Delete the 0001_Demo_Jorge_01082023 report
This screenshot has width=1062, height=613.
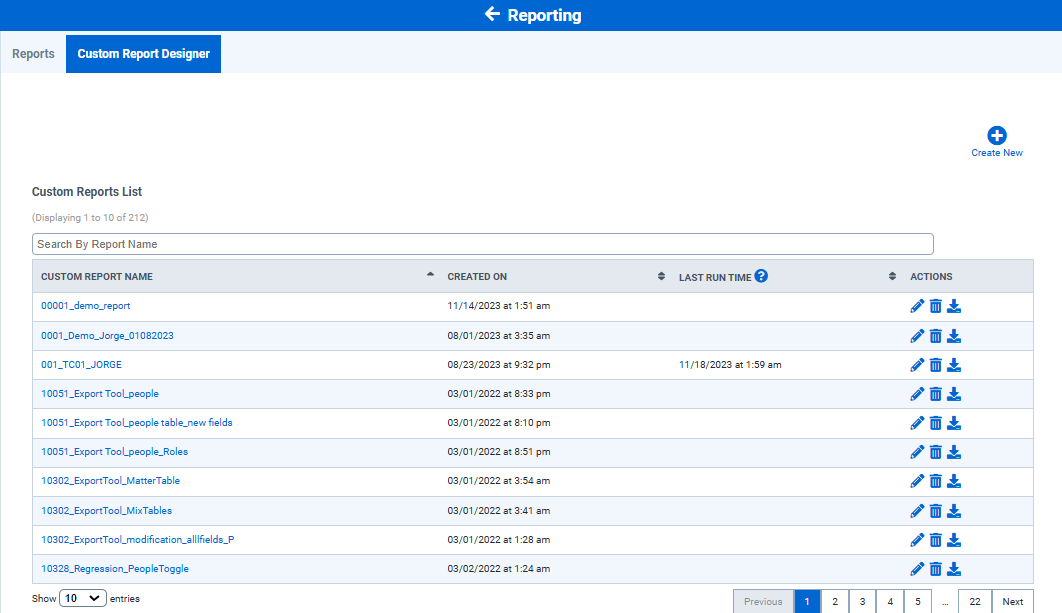[935, 336]
